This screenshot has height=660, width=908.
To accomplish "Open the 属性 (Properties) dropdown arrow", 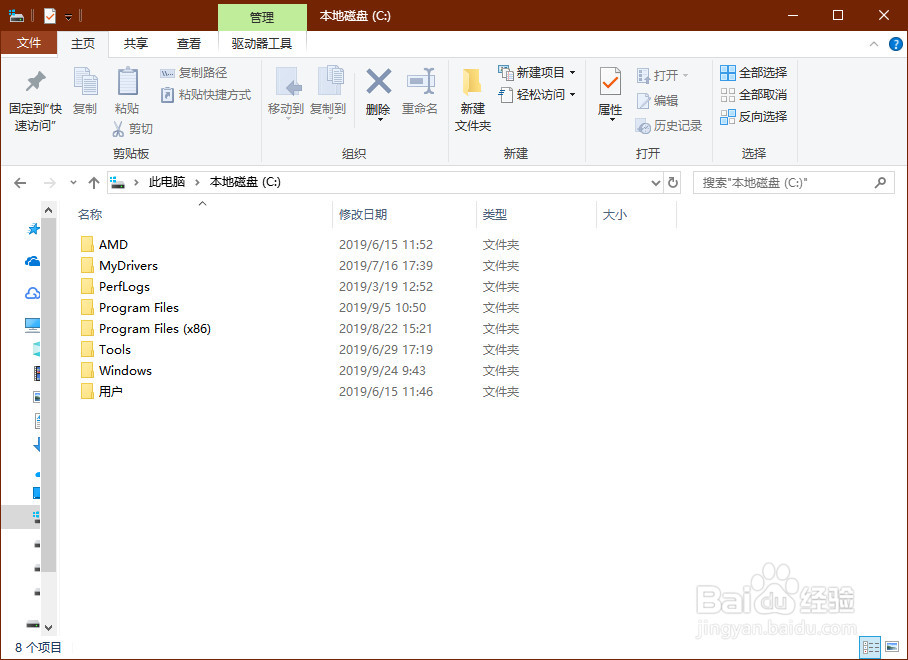I will [609, 120].
